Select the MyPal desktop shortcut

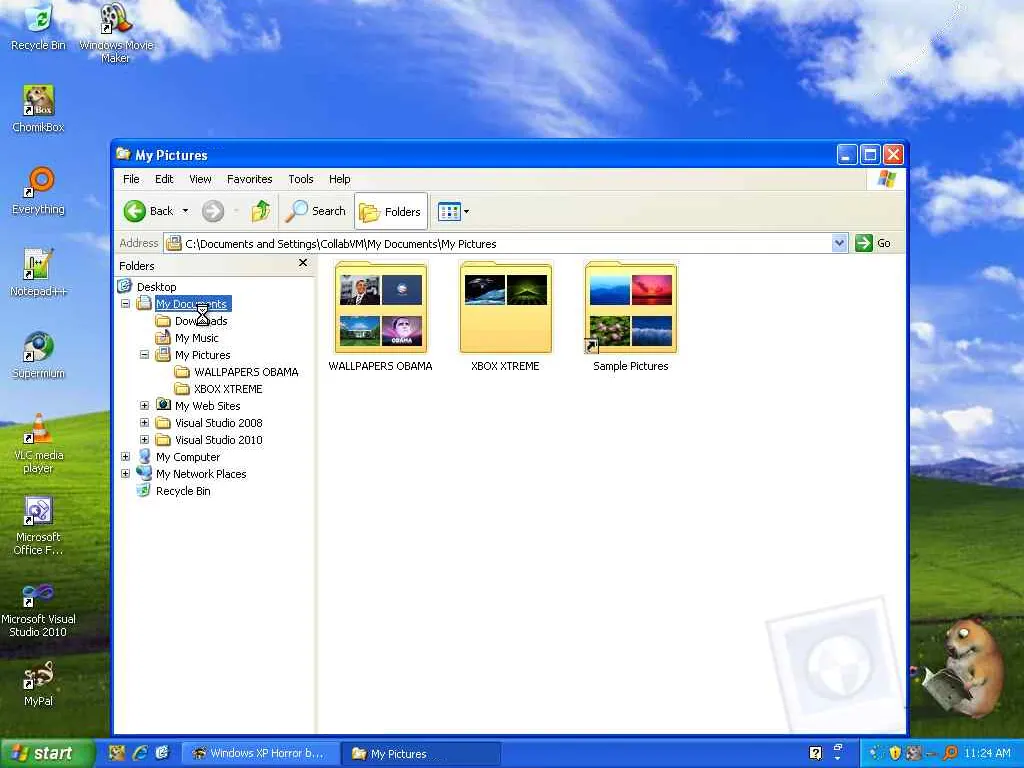[x=39, y=684]
